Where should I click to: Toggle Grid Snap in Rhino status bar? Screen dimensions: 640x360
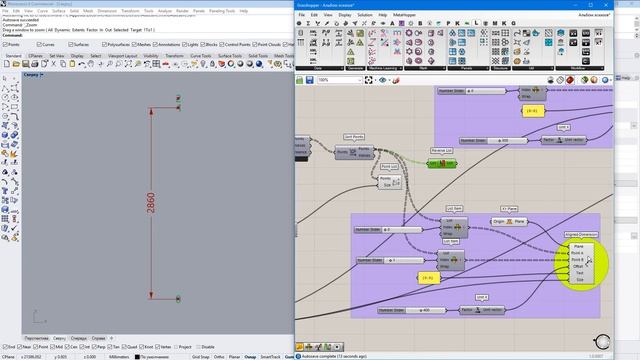[x=200, y=357]
